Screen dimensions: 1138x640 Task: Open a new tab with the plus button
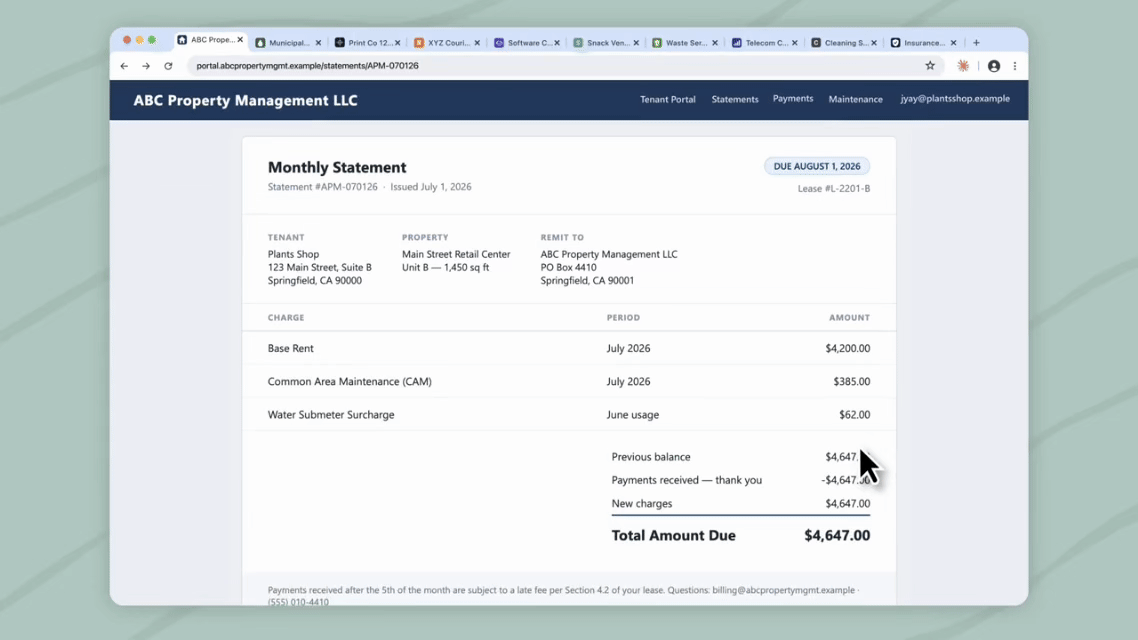(x=976, y=43)
